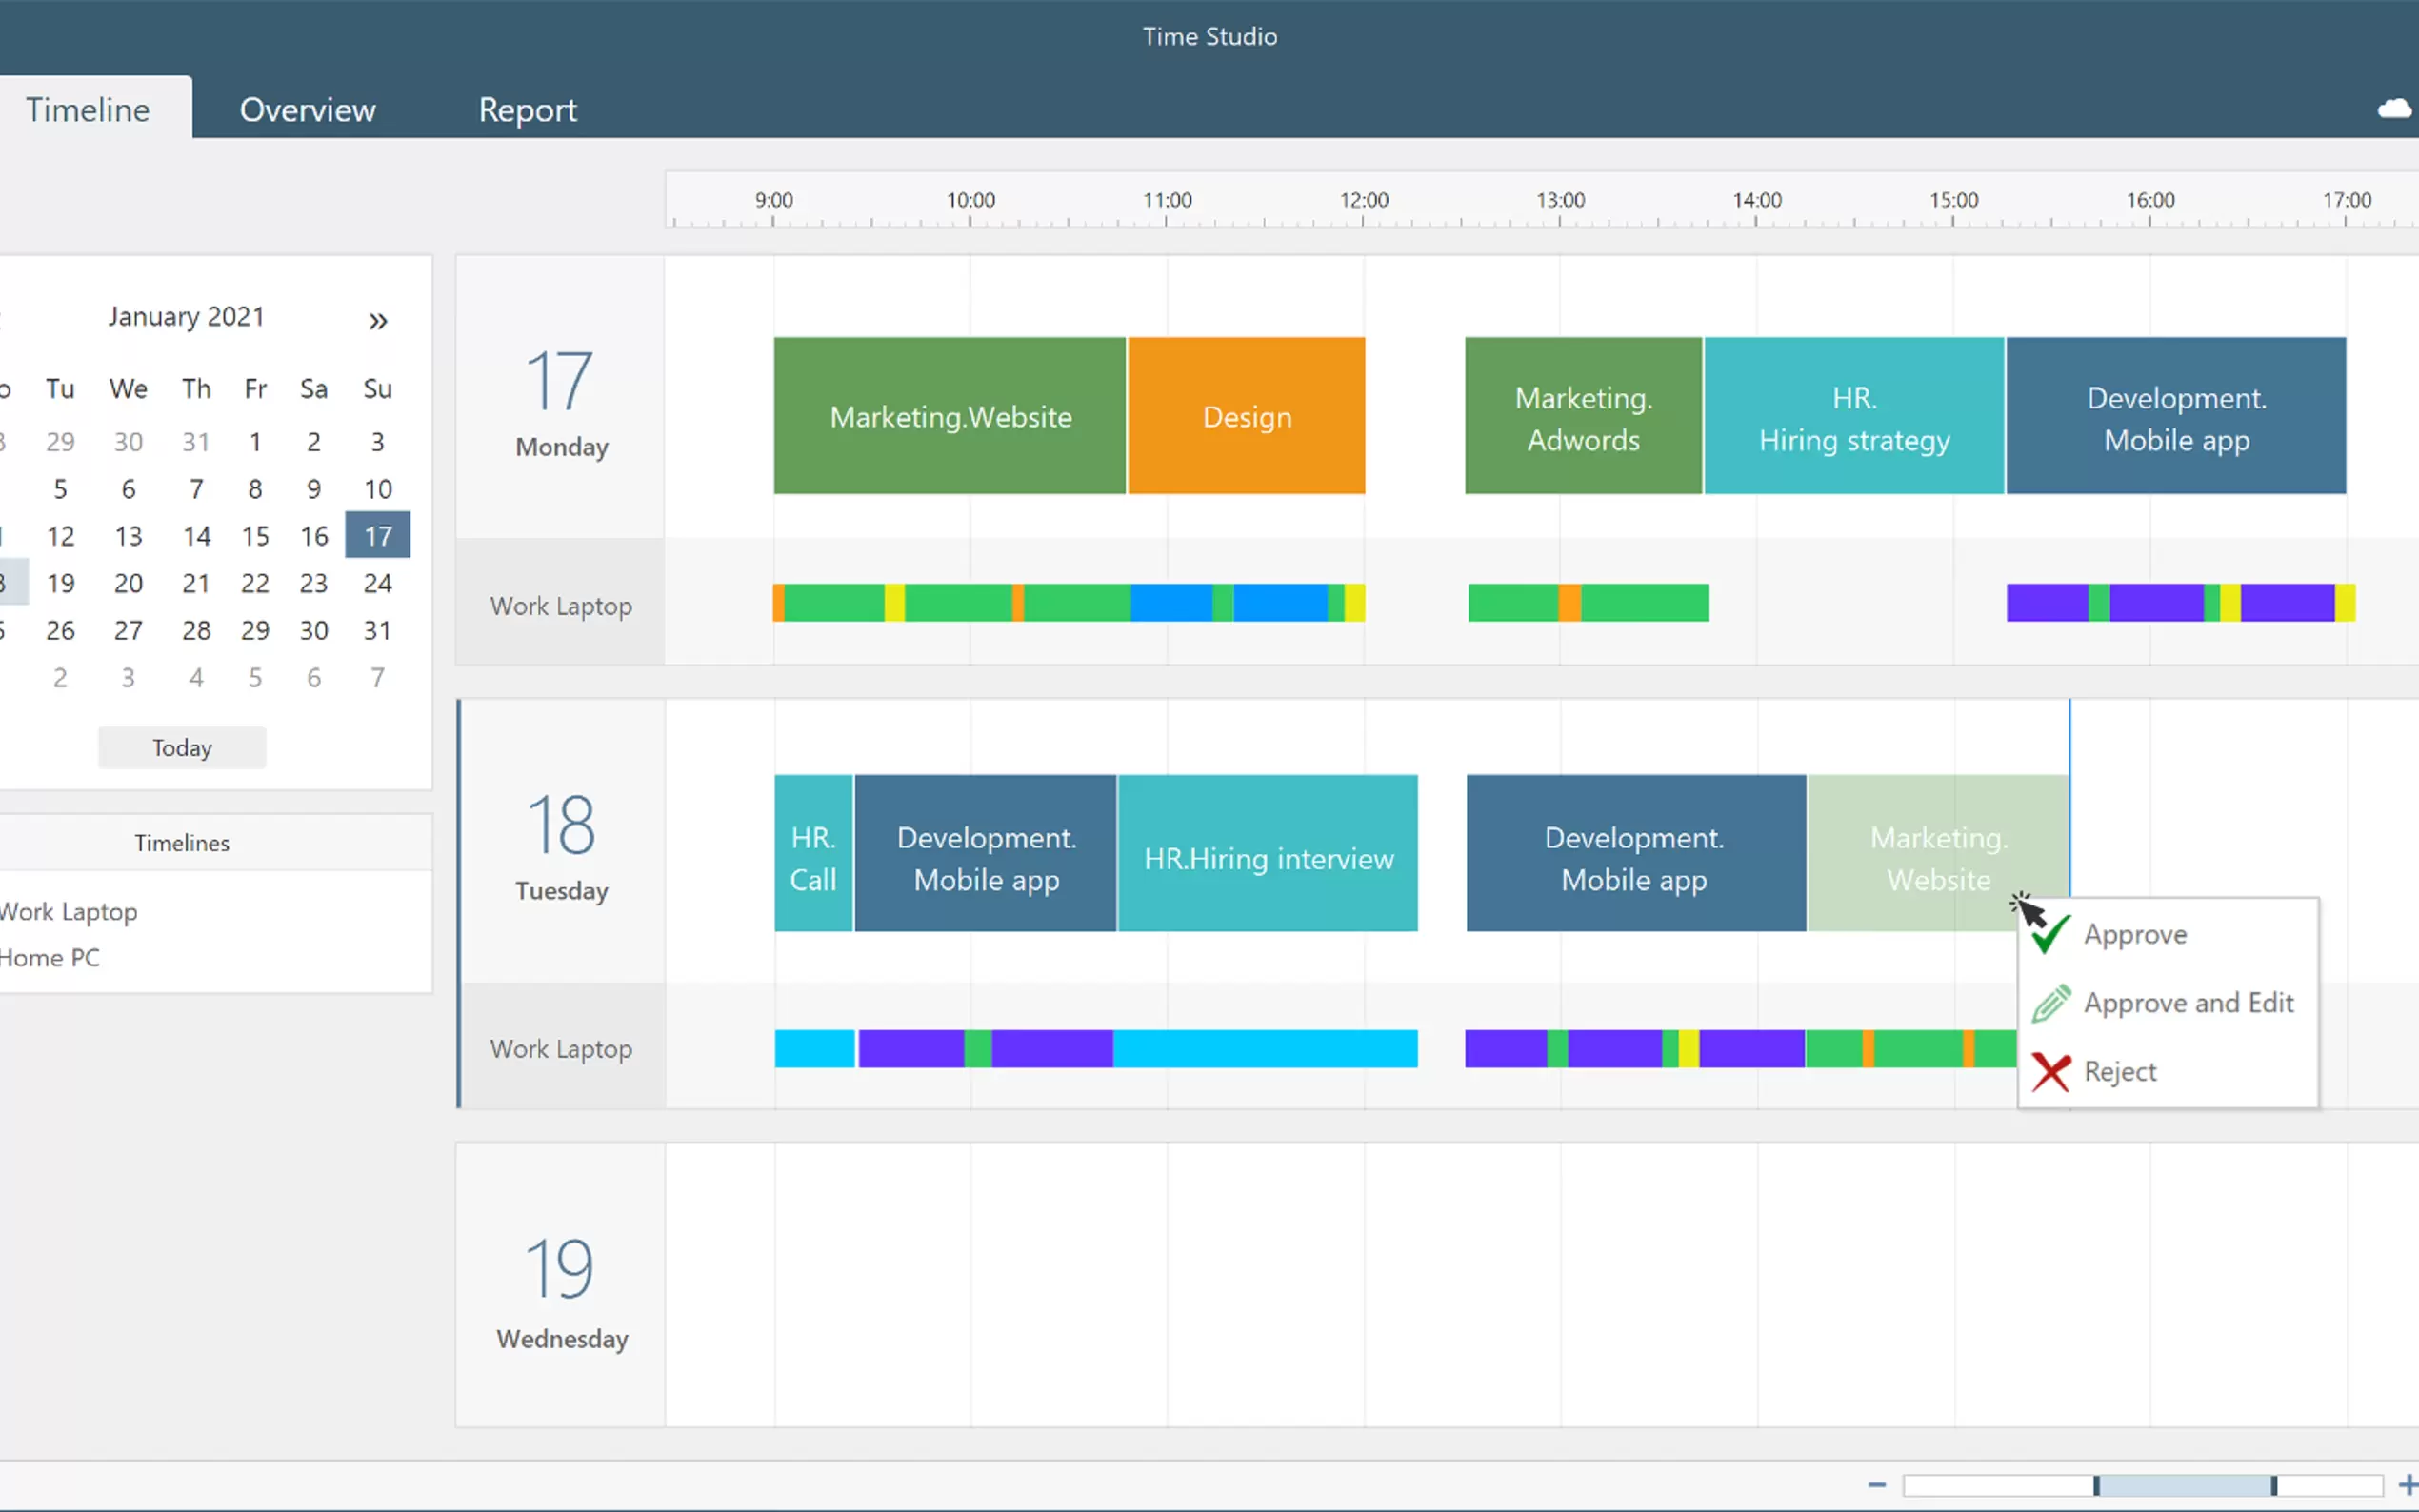Click the green Approve checkmark icon
Image resolution: width=2419 pixels, height=1512 pixels.
pyautogui.click(x=2050, y=934)
